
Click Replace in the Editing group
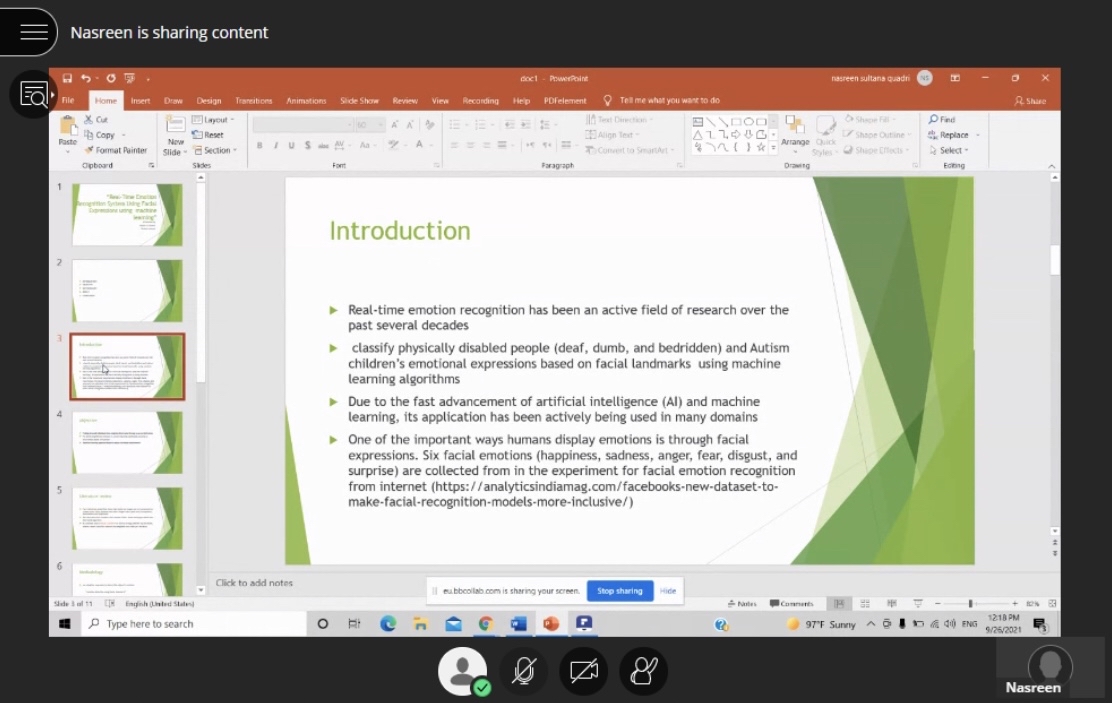[x=954, y=135]
